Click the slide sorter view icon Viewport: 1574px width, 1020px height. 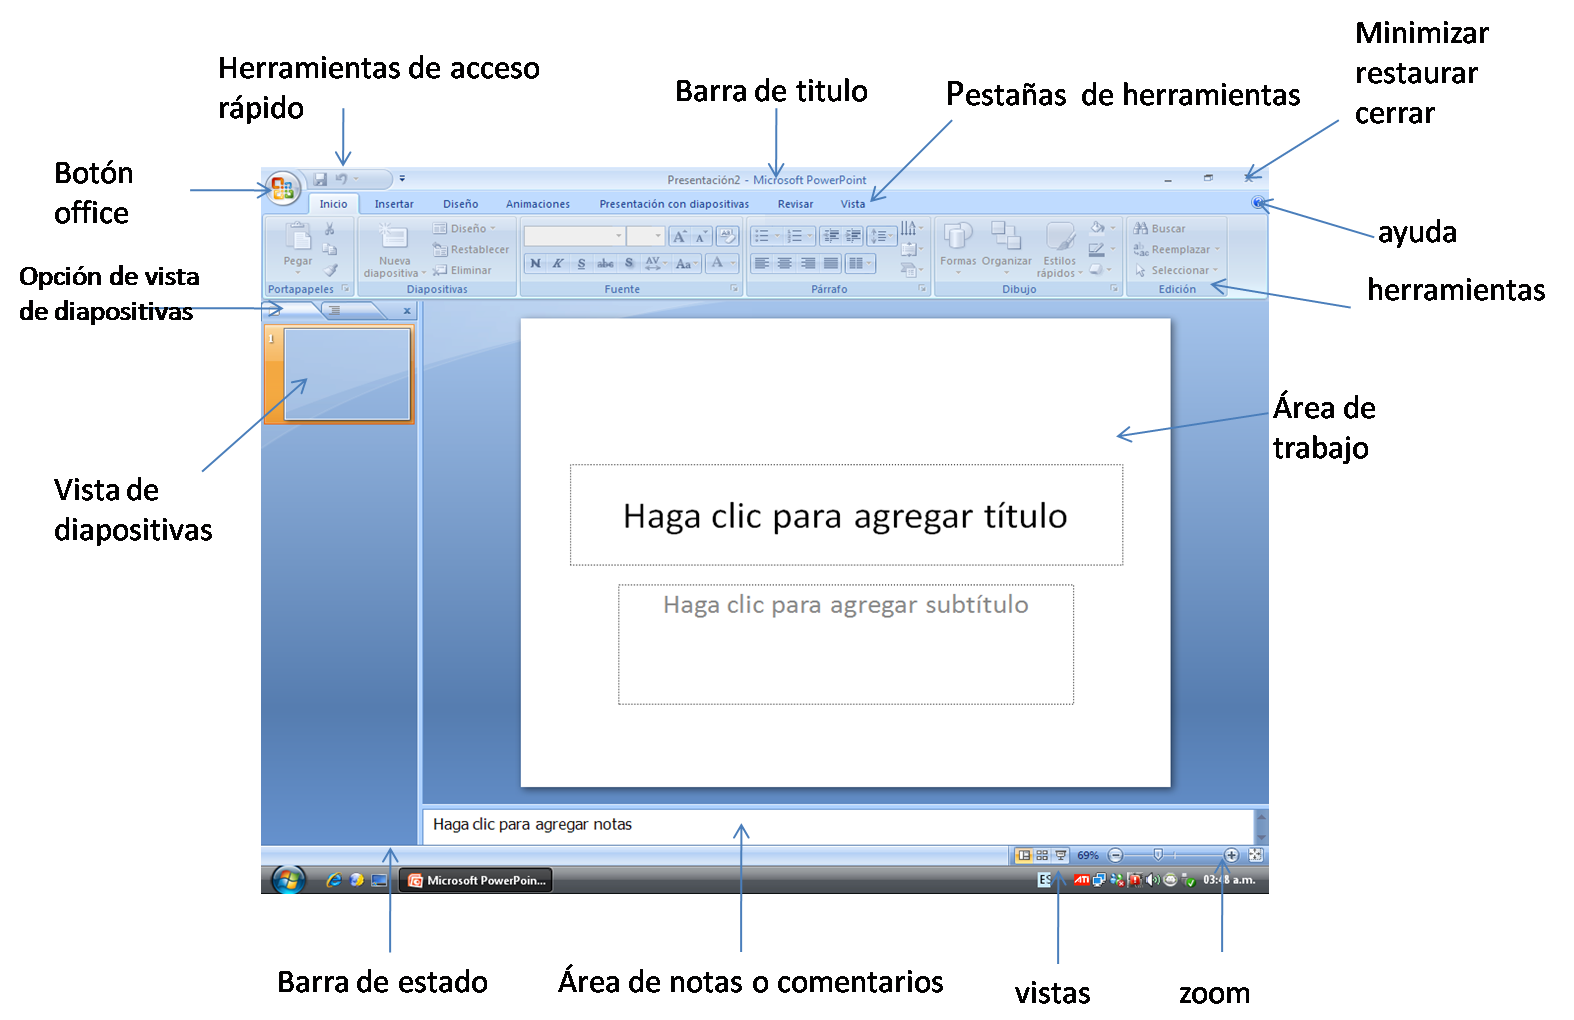point(1042,856)
